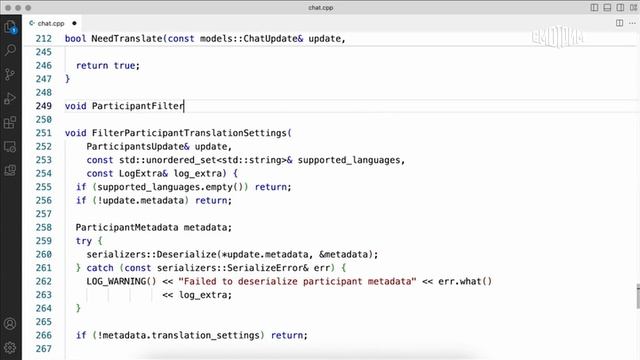
Task: Customize layout icon in title bar
Action: pos(633,8)
